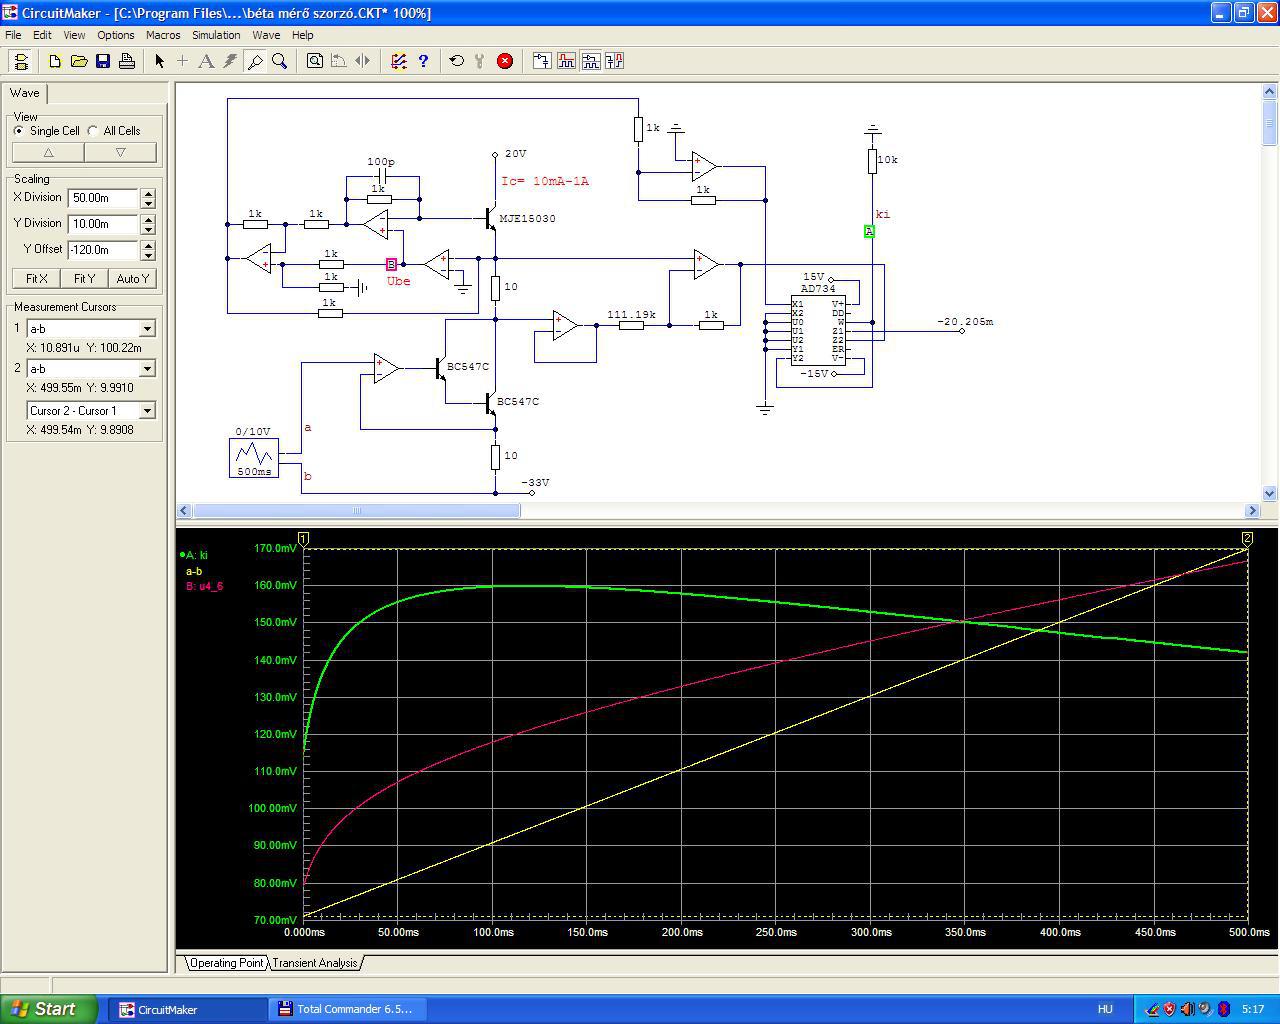The height and width of the screenshot is (1024, 1280).
Task: Select the arrow pointer tool
Action: [159, 61]
